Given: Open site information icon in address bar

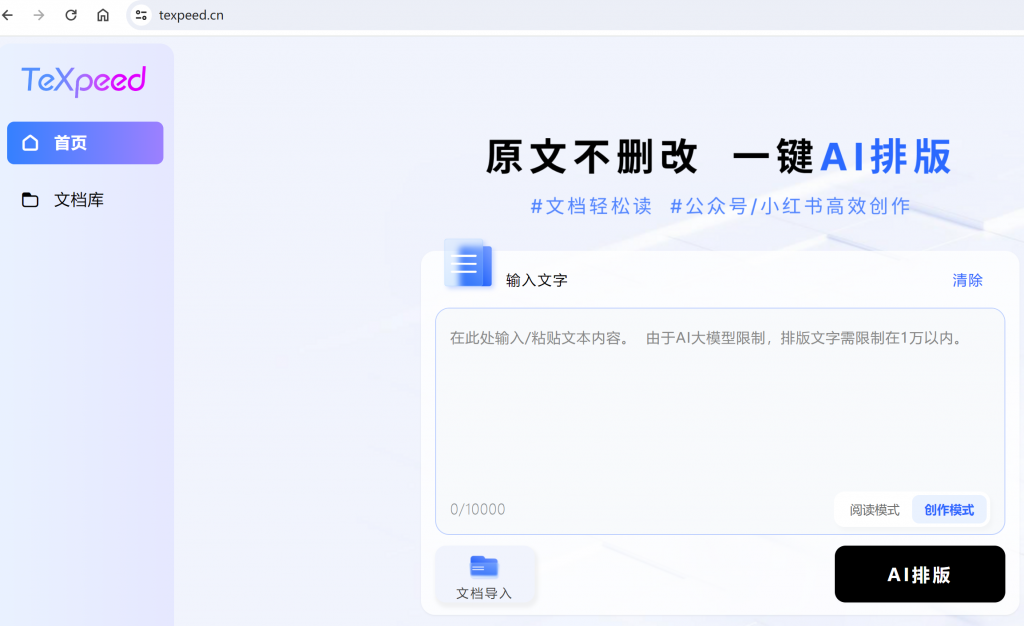Looking at the screenshot, I should [x=141, y=15].
